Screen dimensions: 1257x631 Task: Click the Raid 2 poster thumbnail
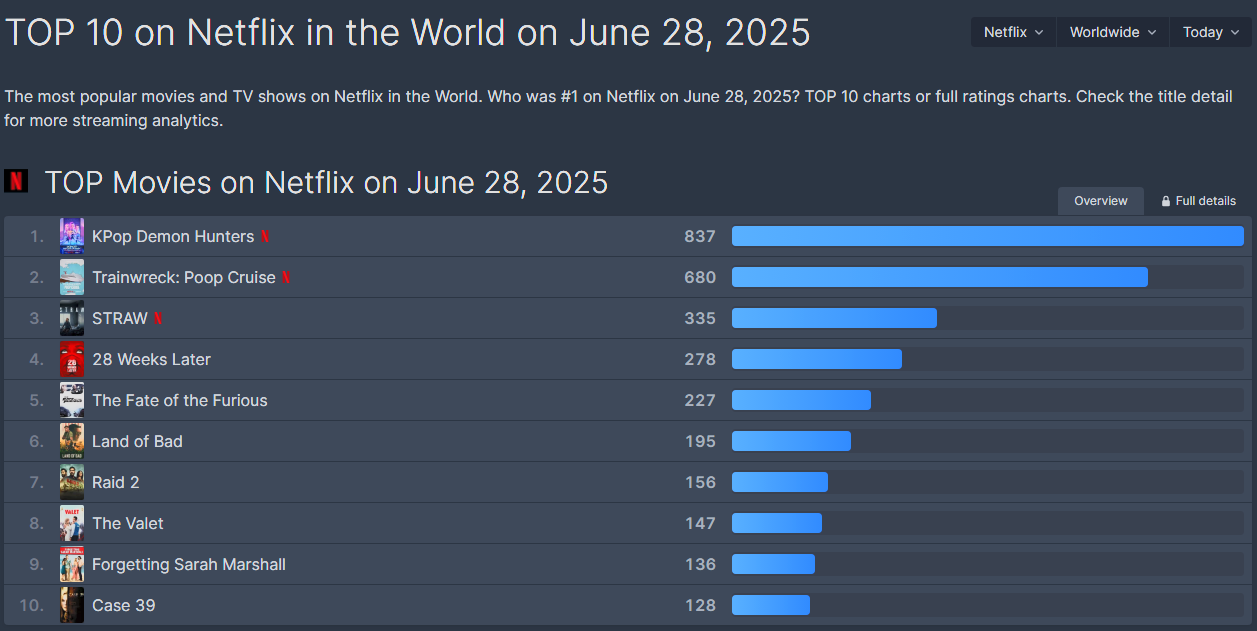72,482
